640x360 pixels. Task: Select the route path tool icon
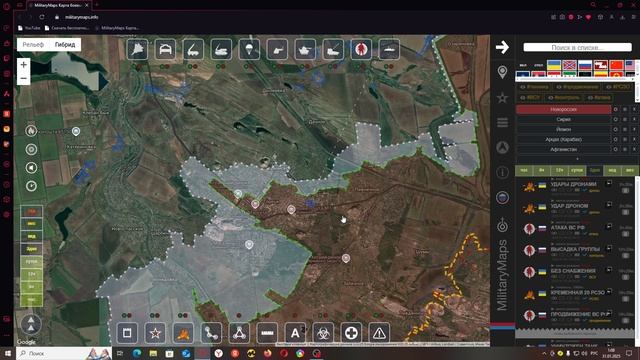click(x=211, y=333)
